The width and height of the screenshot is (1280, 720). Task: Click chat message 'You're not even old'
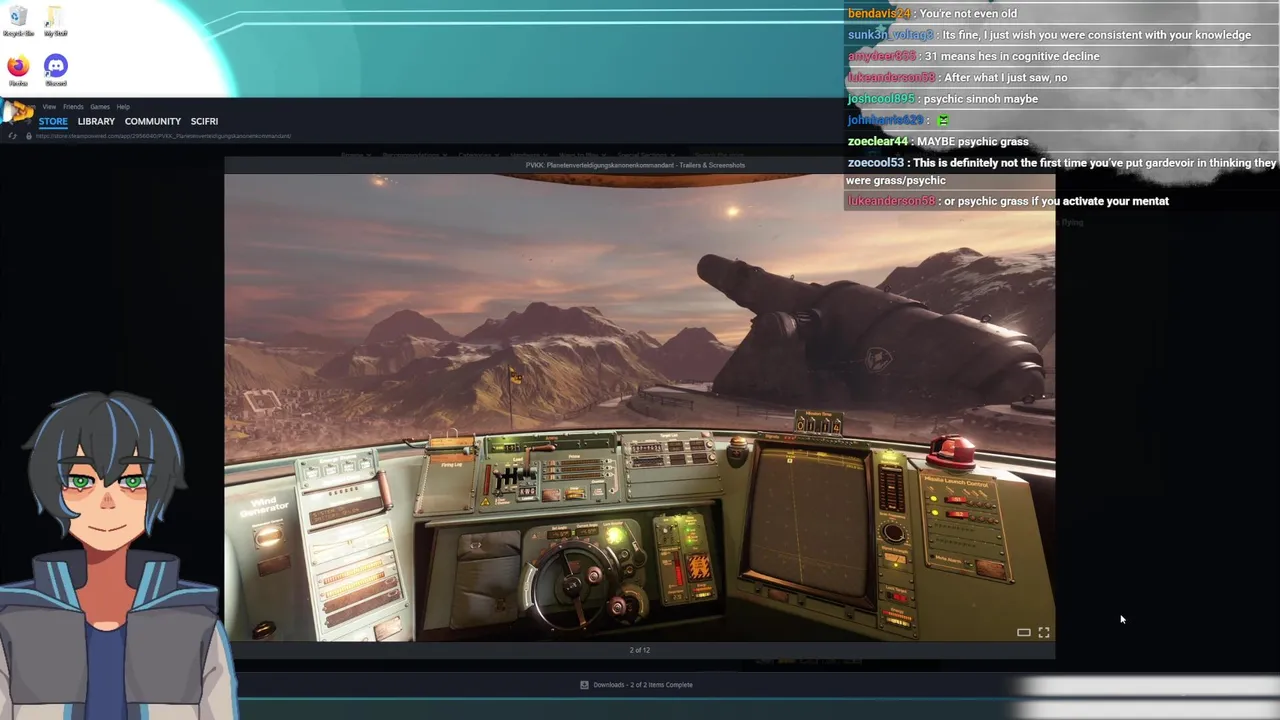coord(968,13)
